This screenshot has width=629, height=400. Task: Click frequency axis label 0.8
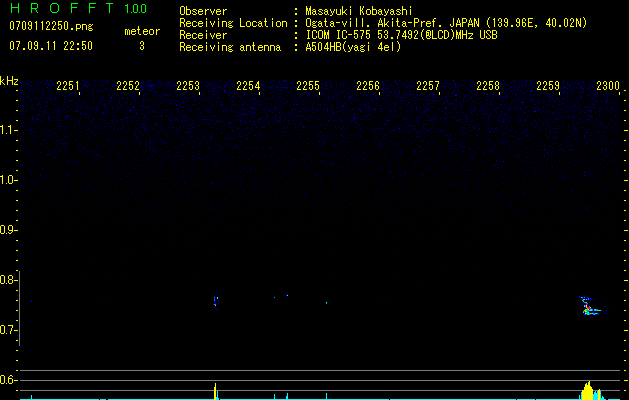(x=9, y=280)
